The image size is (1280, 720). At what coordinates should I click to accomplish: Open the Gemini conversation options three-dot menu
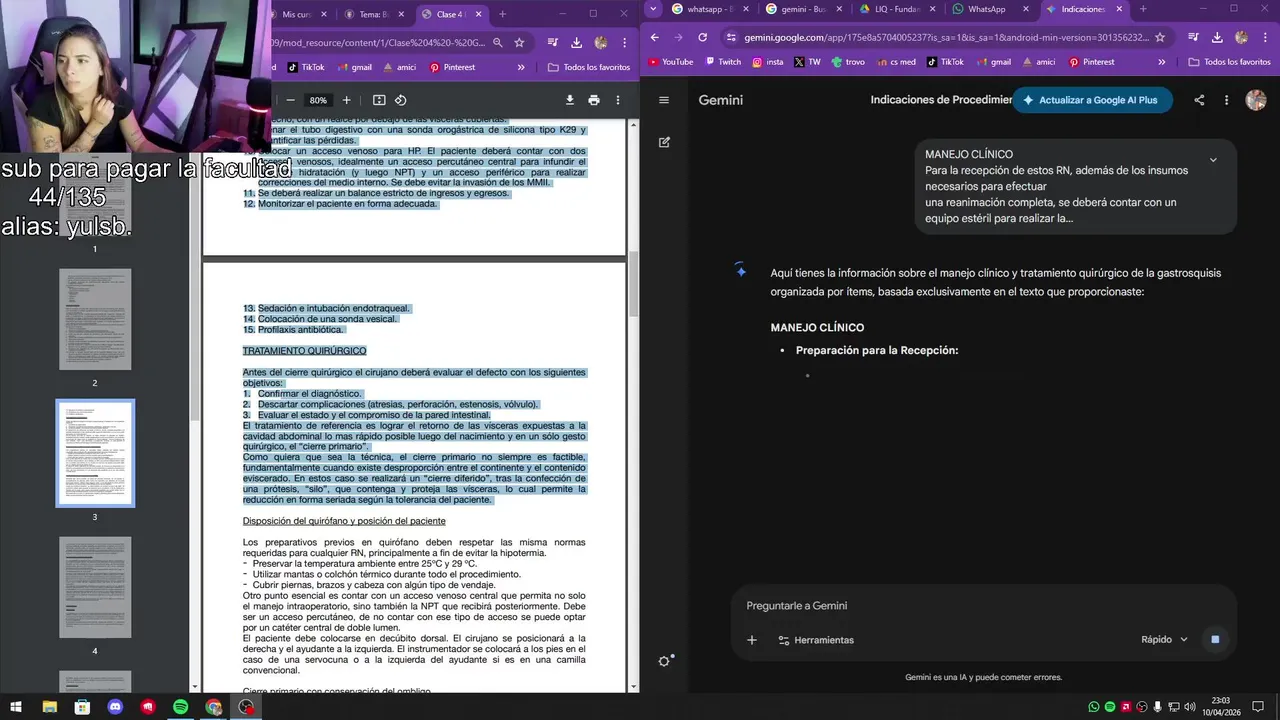[1226, 100]
